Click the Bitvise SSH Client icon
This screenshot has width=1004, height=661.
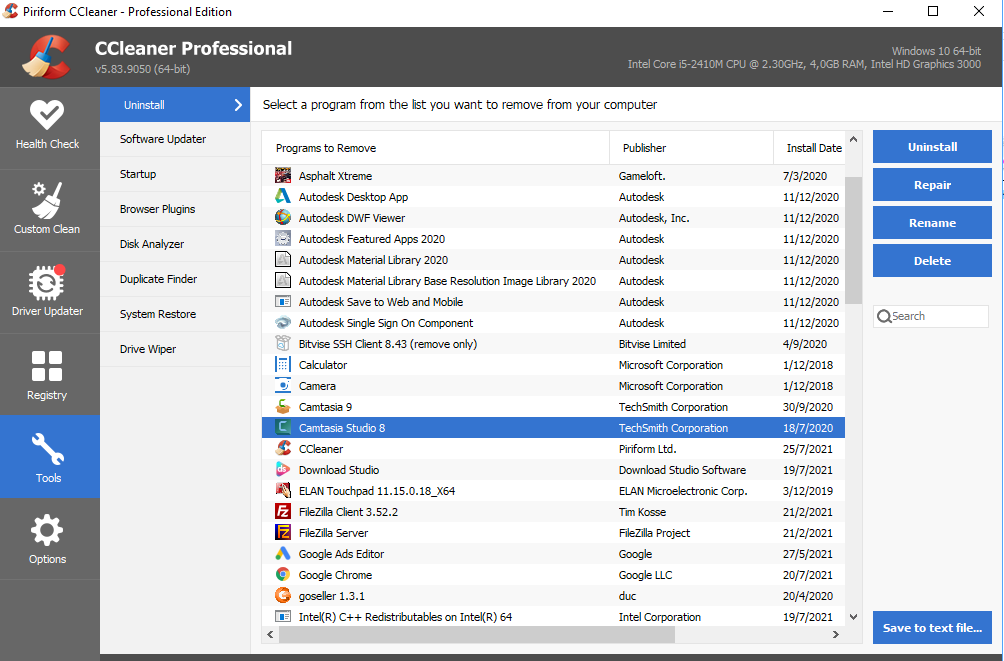pos(282,344)
